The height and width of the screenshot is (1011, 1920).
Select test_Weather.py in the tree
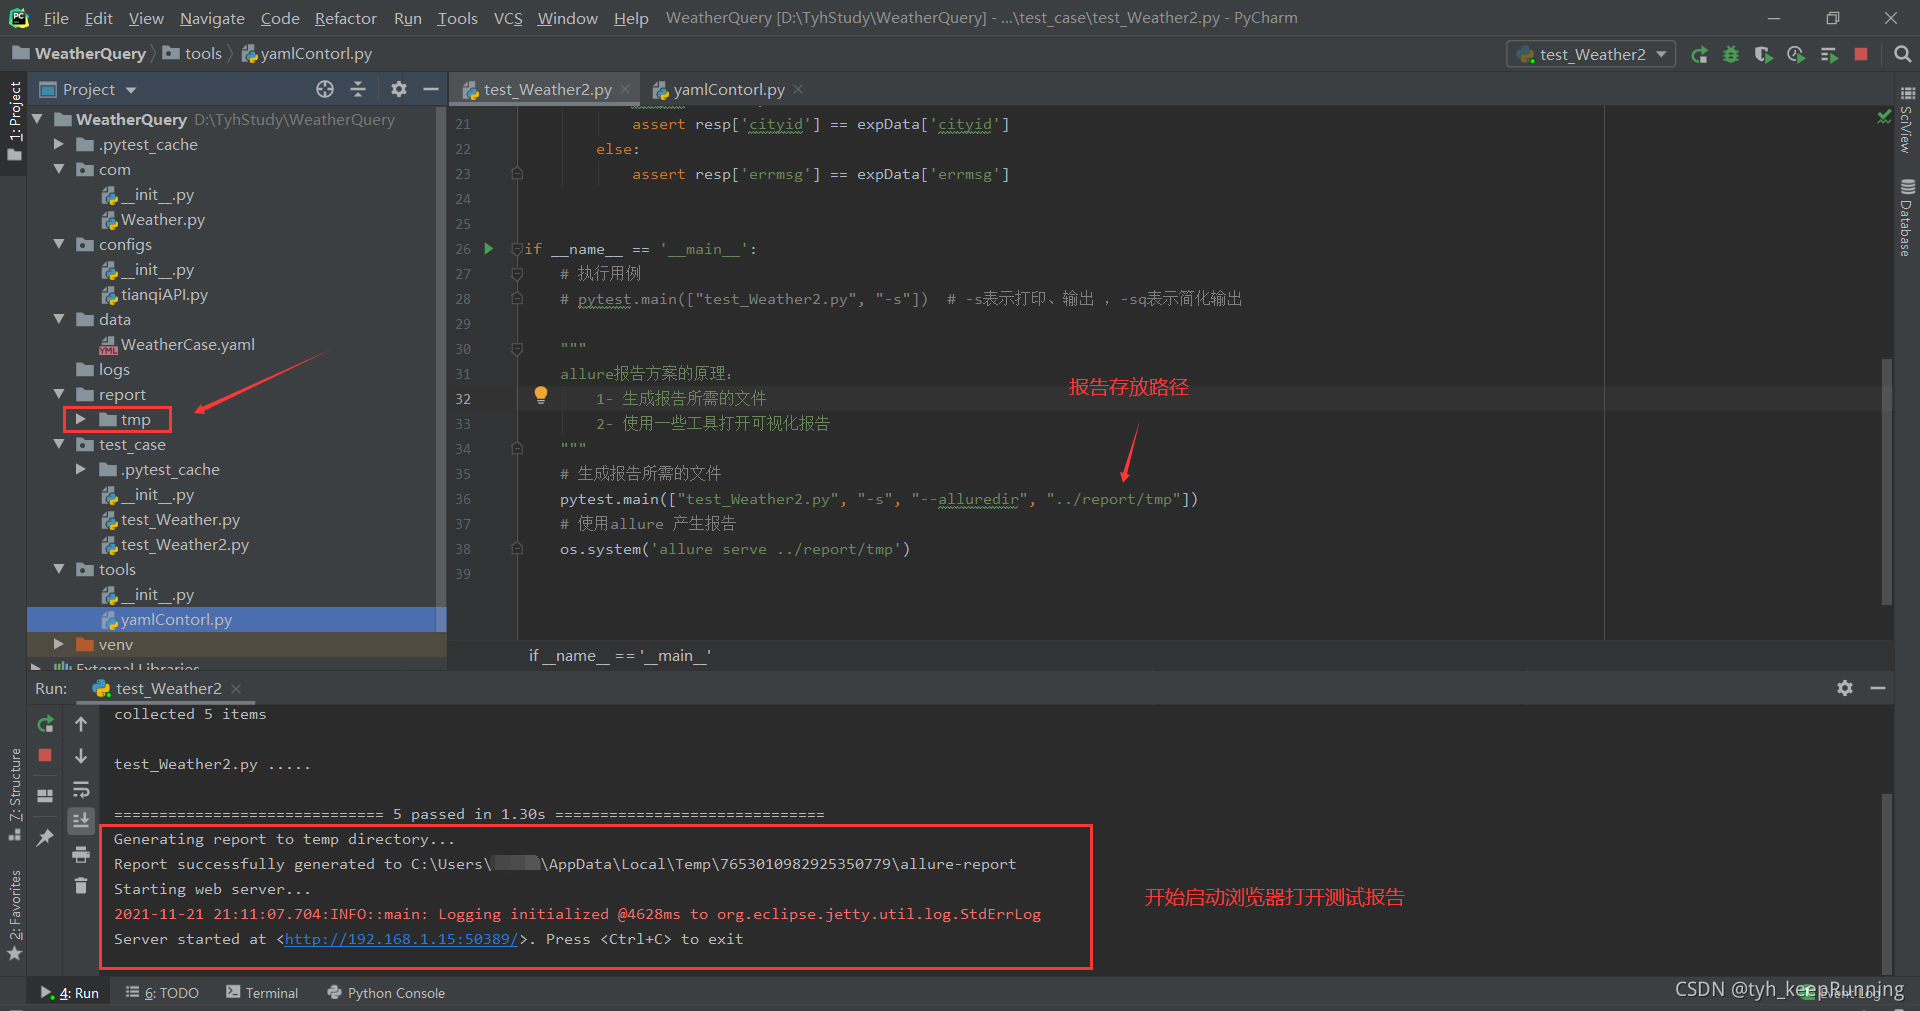pyautogui.click(x=180, y=519)
